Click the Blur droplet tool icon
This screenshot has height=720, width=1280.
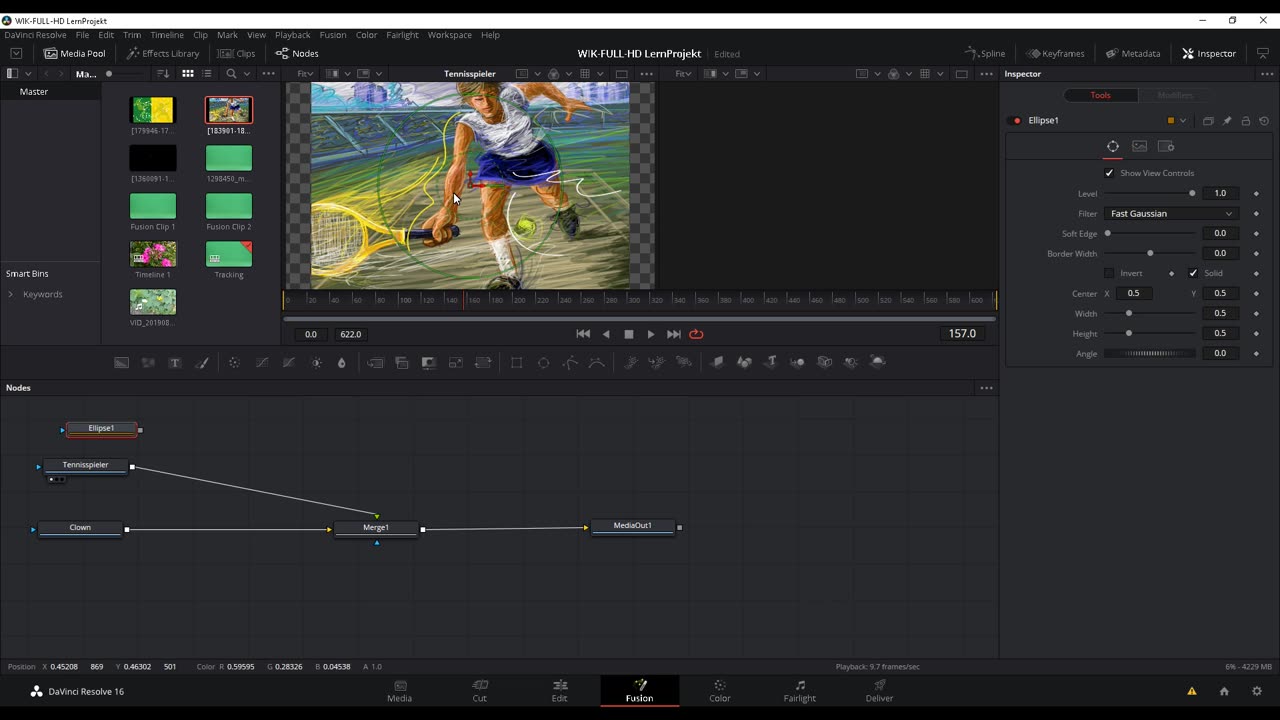(342, 363)
